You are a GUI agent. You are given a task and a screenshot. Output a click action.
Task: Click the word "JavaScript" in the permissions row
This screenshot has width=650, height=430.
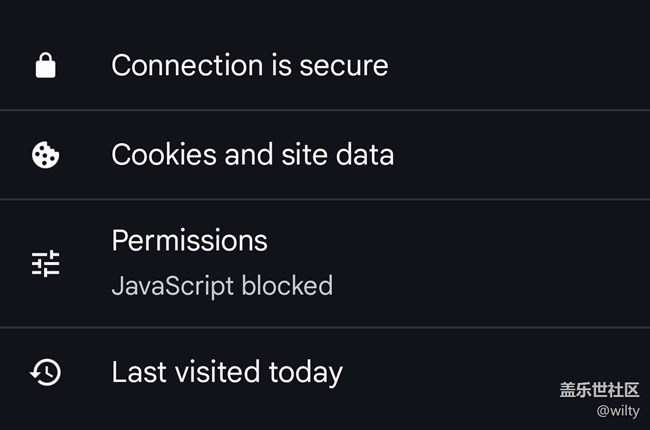point(173,287)
